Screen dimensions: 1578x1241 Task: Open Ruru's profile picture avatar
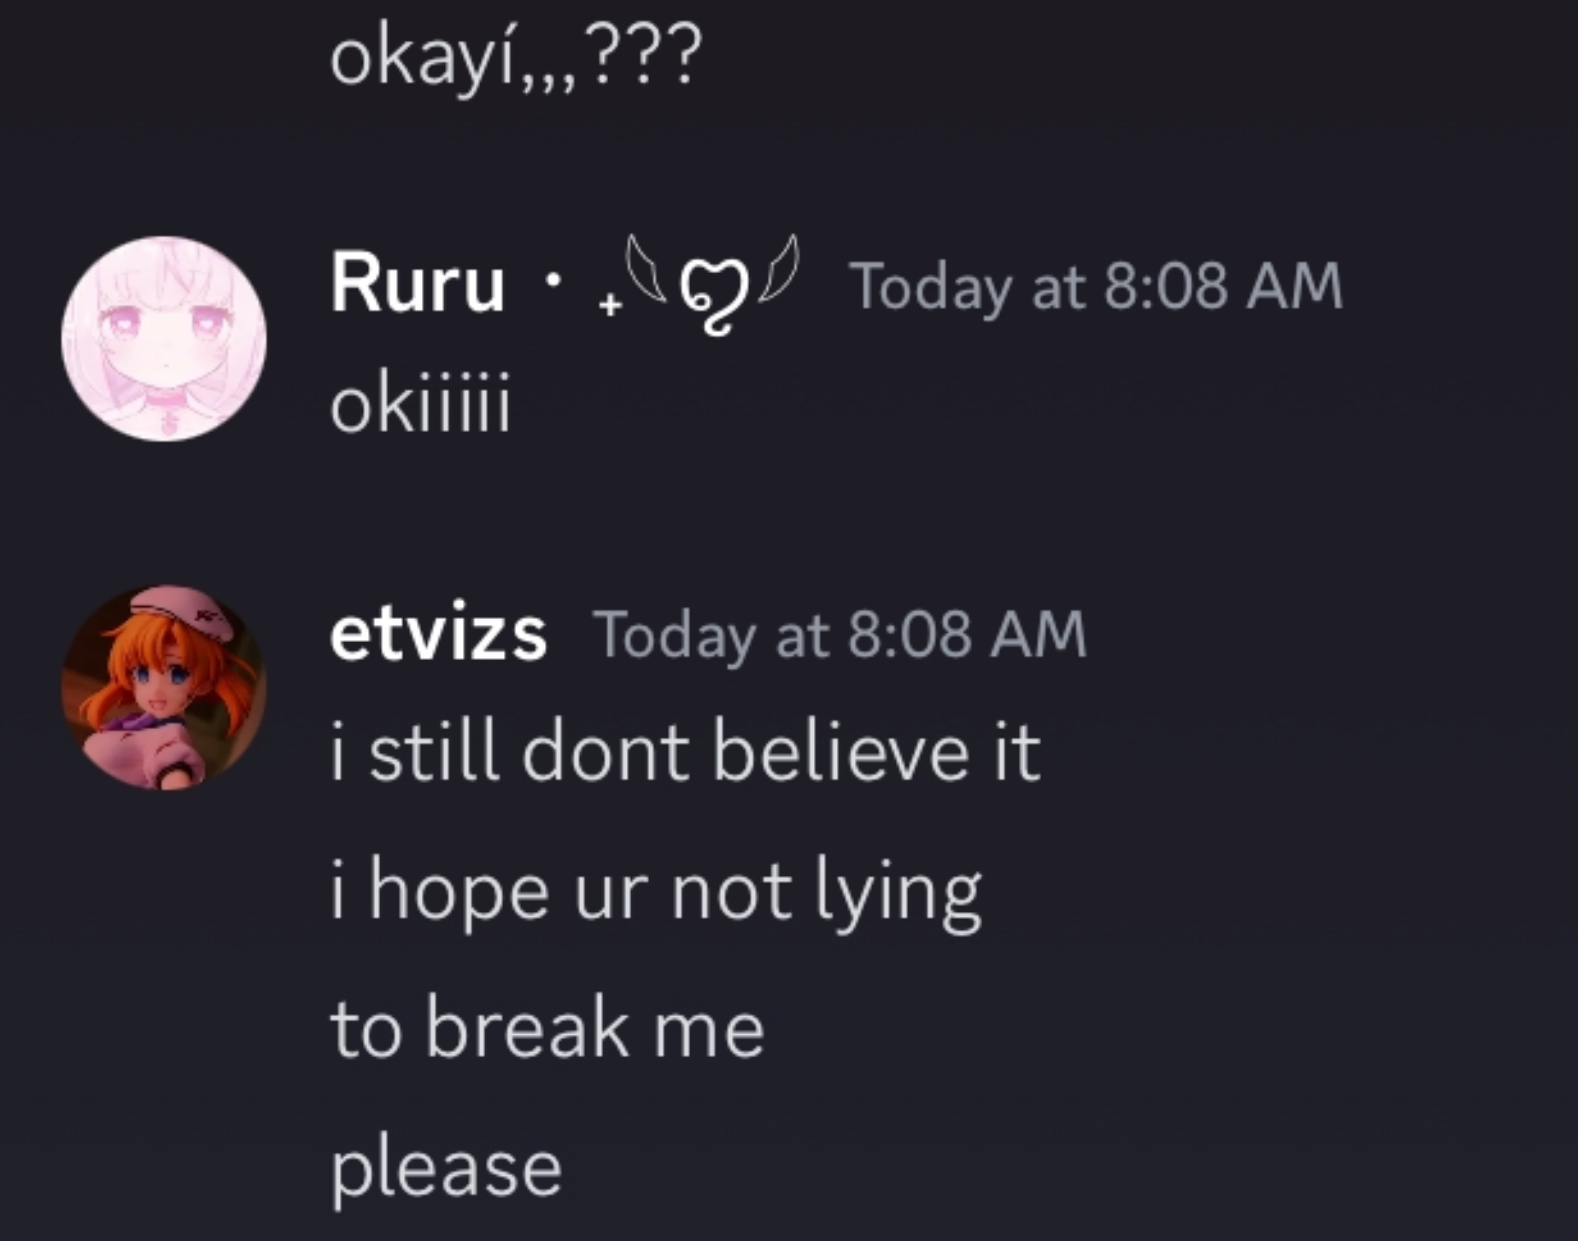pyautogui.click(x=164, y=338)
